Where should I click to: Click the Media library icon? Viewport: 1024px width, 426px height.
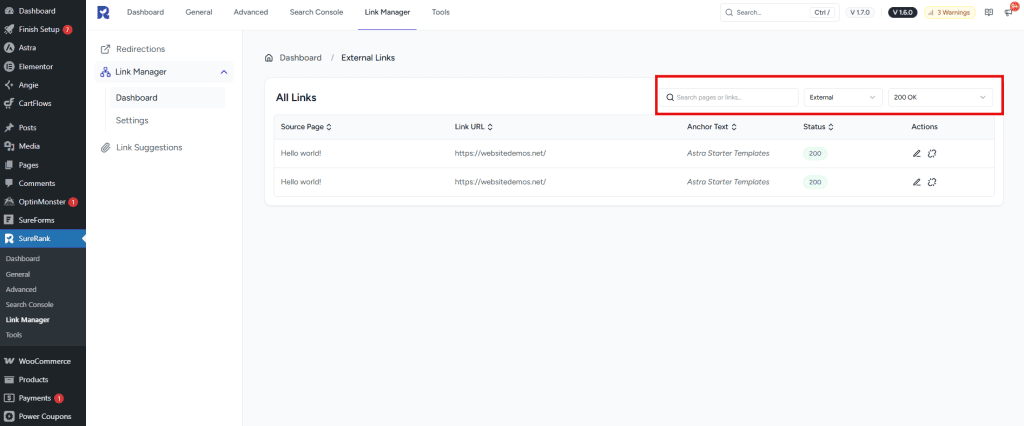pos(9,146)
